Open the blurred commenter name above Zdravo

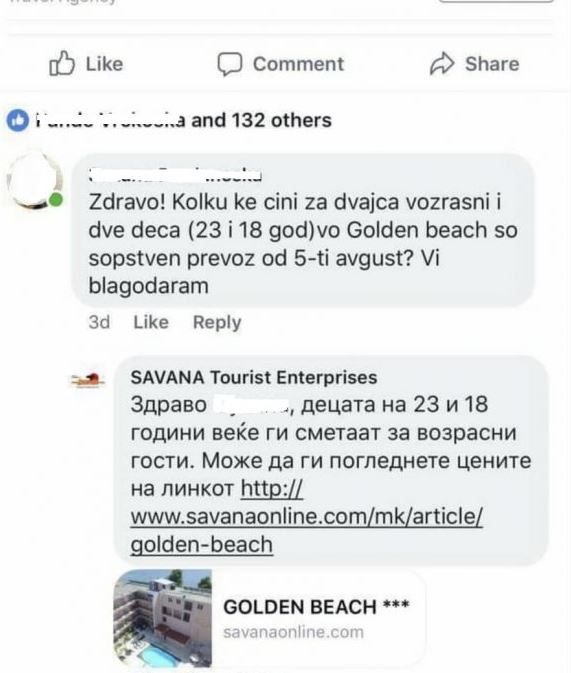pos(175,175)
